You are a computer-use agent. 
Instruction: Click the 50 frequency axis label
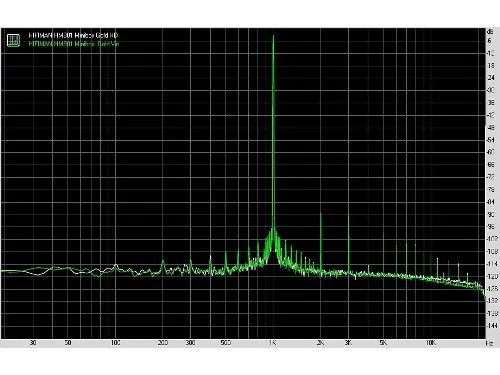pos(68,343)
